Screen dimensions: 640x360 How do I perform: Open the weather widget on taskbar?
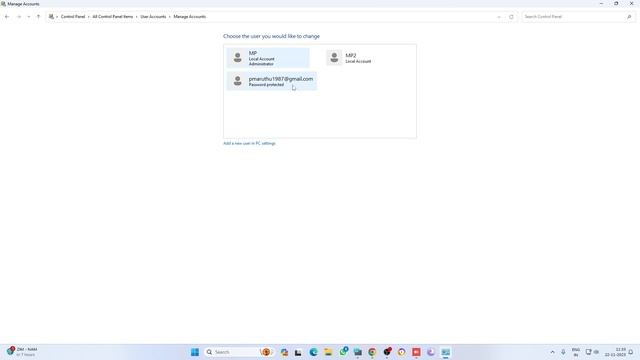(22, 352)
